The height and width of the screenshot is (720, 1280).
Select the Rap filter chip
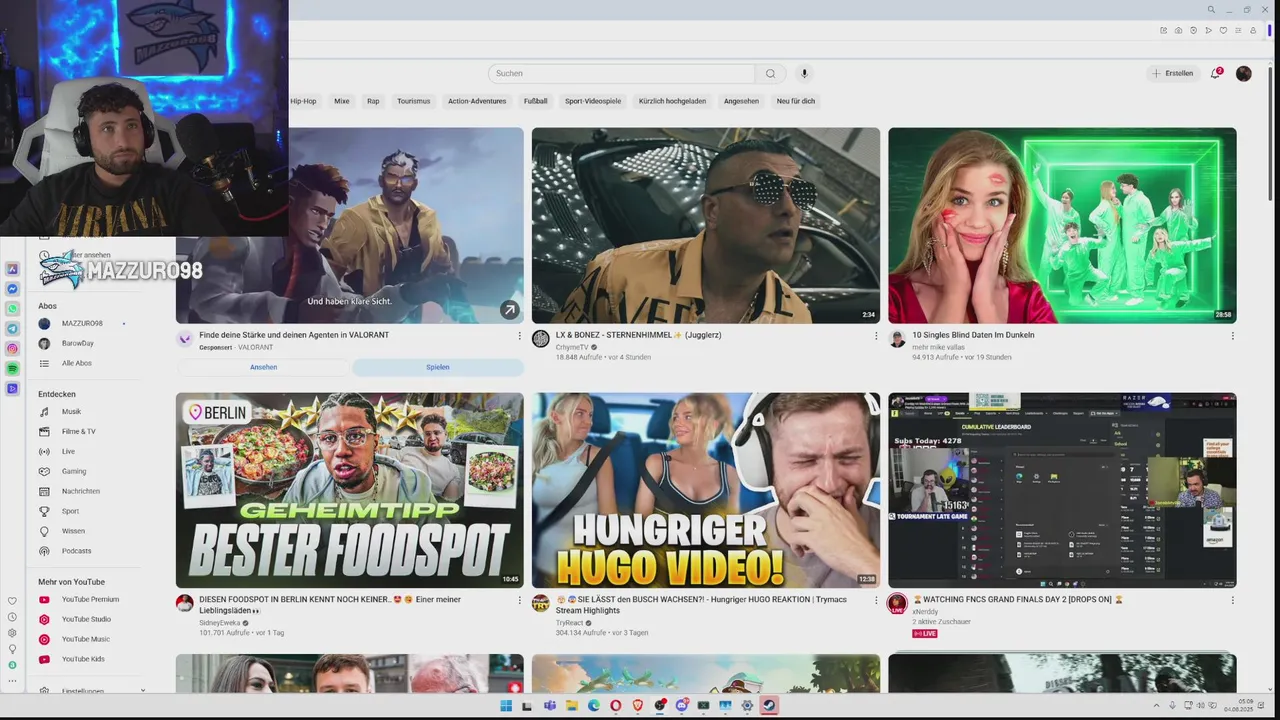[x=373, y=101]
